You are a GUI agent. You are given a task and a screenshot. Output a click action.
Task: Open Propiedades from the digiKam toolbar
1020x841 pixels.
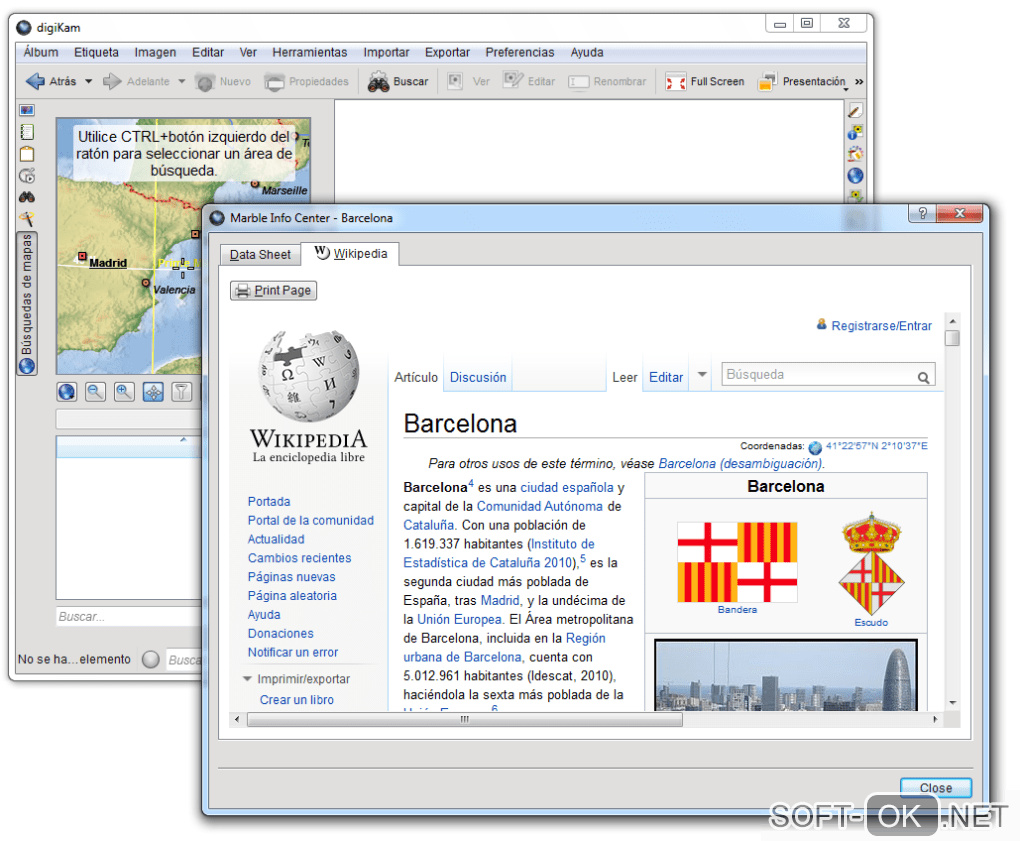click(x=306, y=81)
